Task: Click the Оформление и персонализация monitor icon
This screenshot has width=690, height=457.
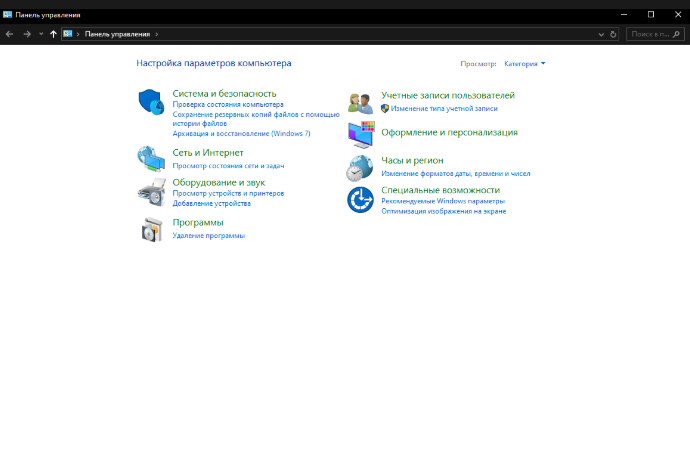Action: (361, 135)
